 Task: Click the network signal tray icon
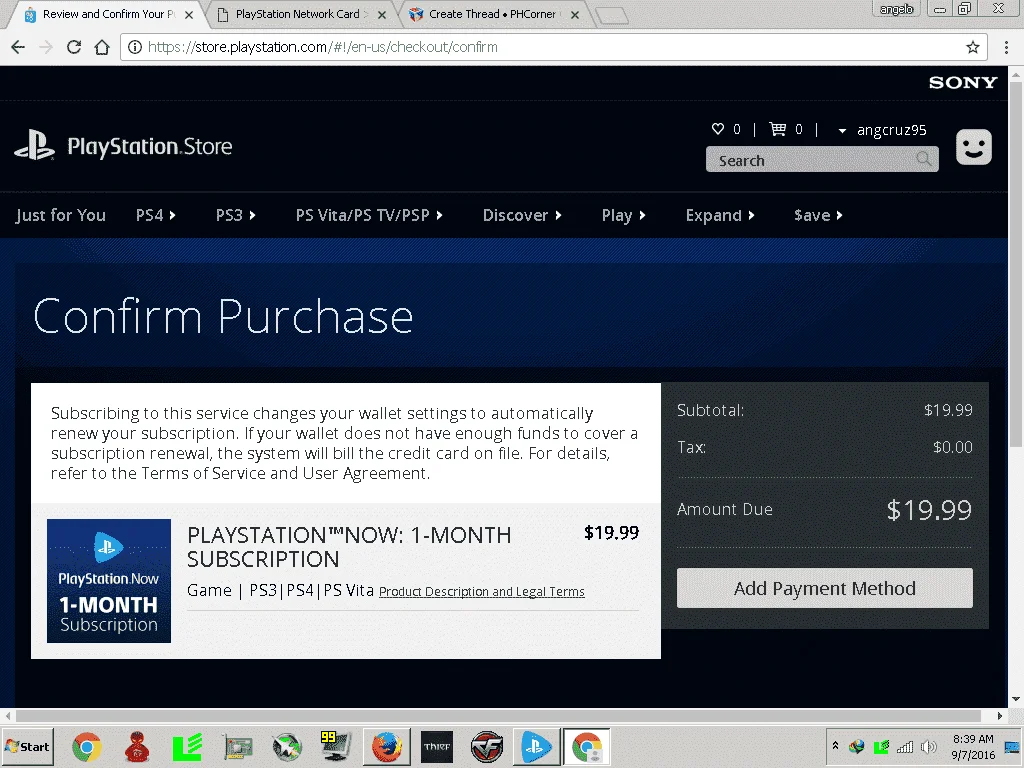pyautogui.click(x=905, y=746)
